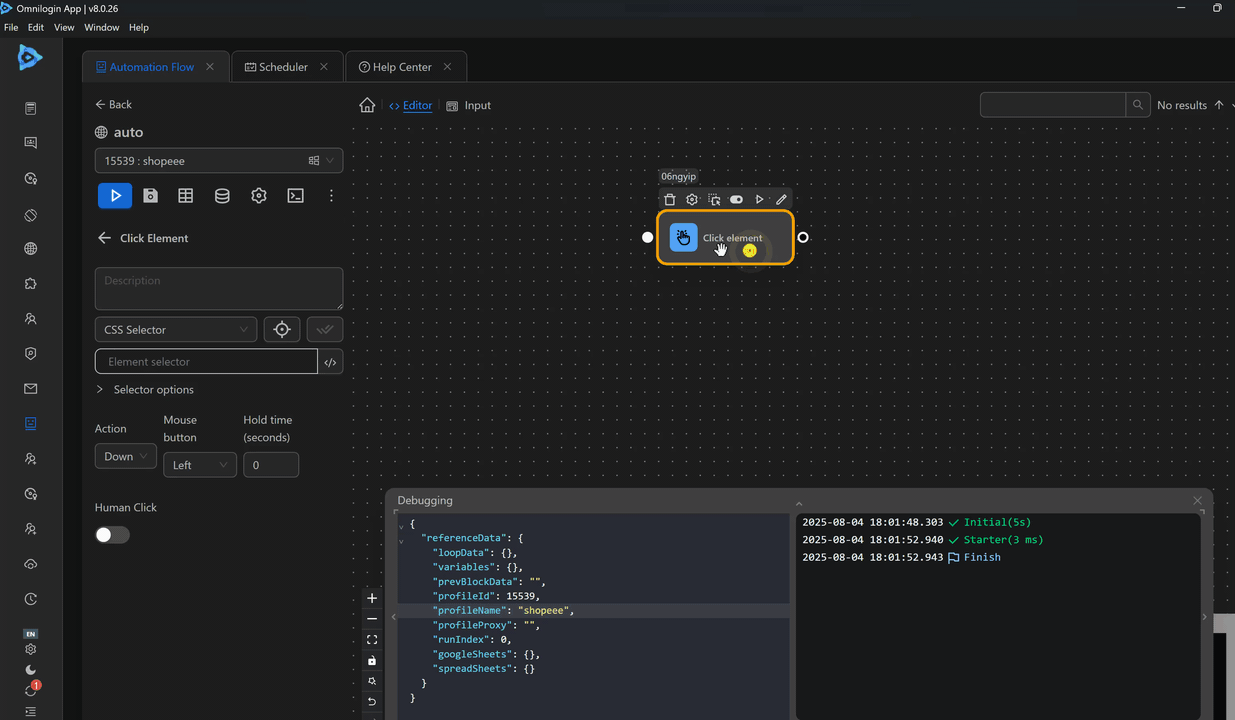The width and height of the screenshot is (1235, 720).
Task: Open the table data icon
Action: 186,196
